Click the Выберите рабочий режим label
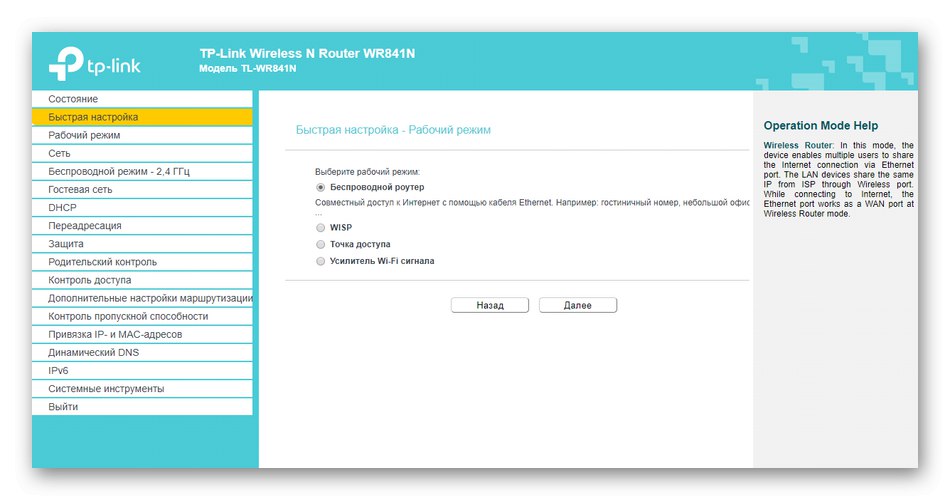950x500 pixels. coord(367,172)
